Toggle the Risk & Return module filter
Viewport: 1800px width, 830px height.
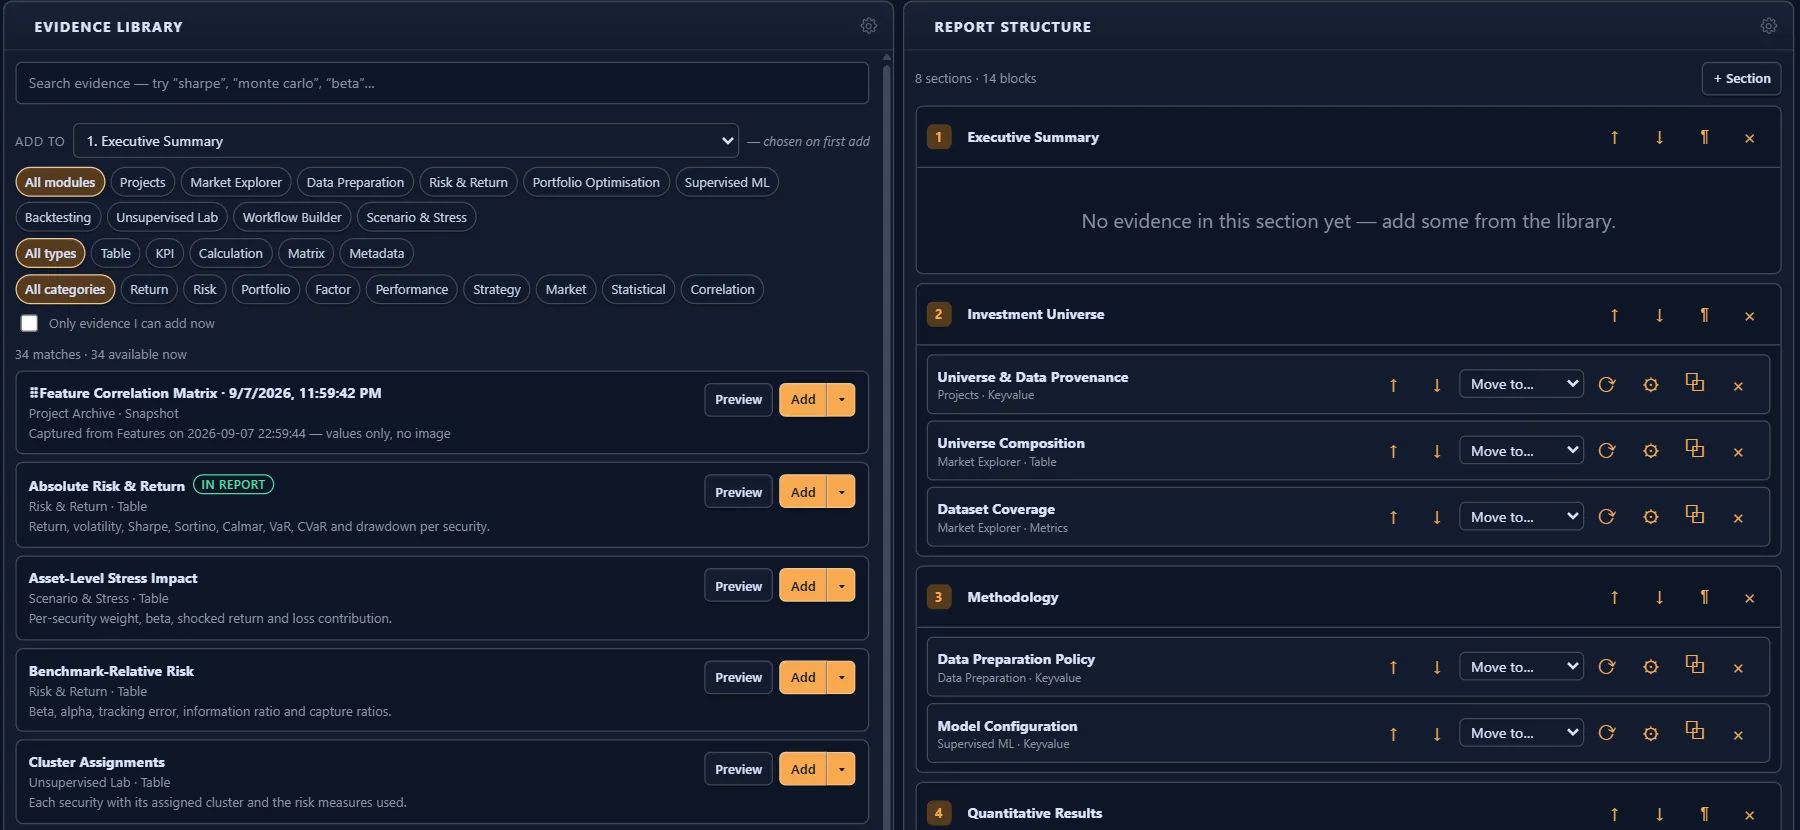(x=468, y=182)
